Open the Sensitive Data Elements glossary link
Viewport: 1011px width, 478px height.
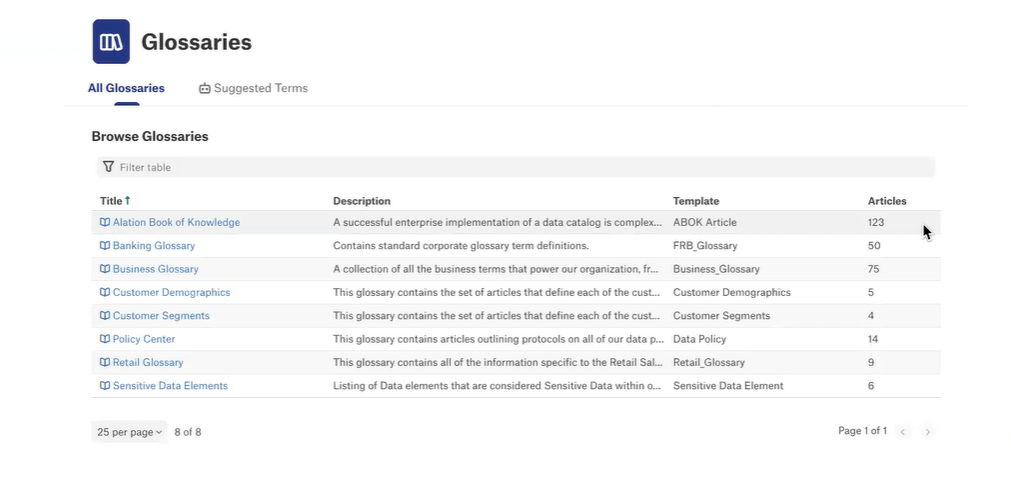tap(170, 385)
